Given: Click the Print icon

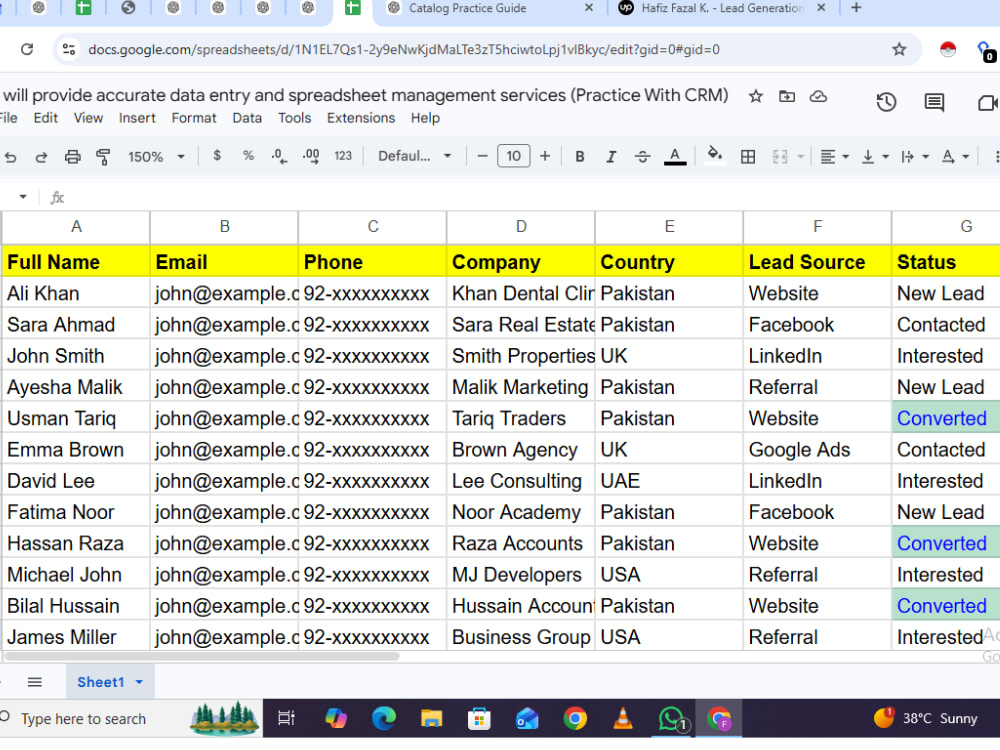Looking at the screenshot, I should point(73,156).
